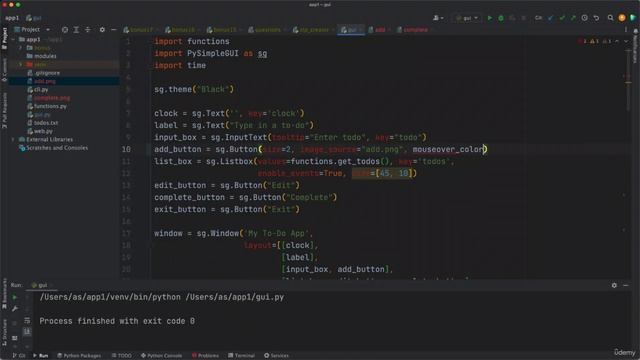Image resolution: width=640 pixels, height=360 pixels.
Task: Select the gui editor tab
Action: pyautogui.click(x=350, y=30)
